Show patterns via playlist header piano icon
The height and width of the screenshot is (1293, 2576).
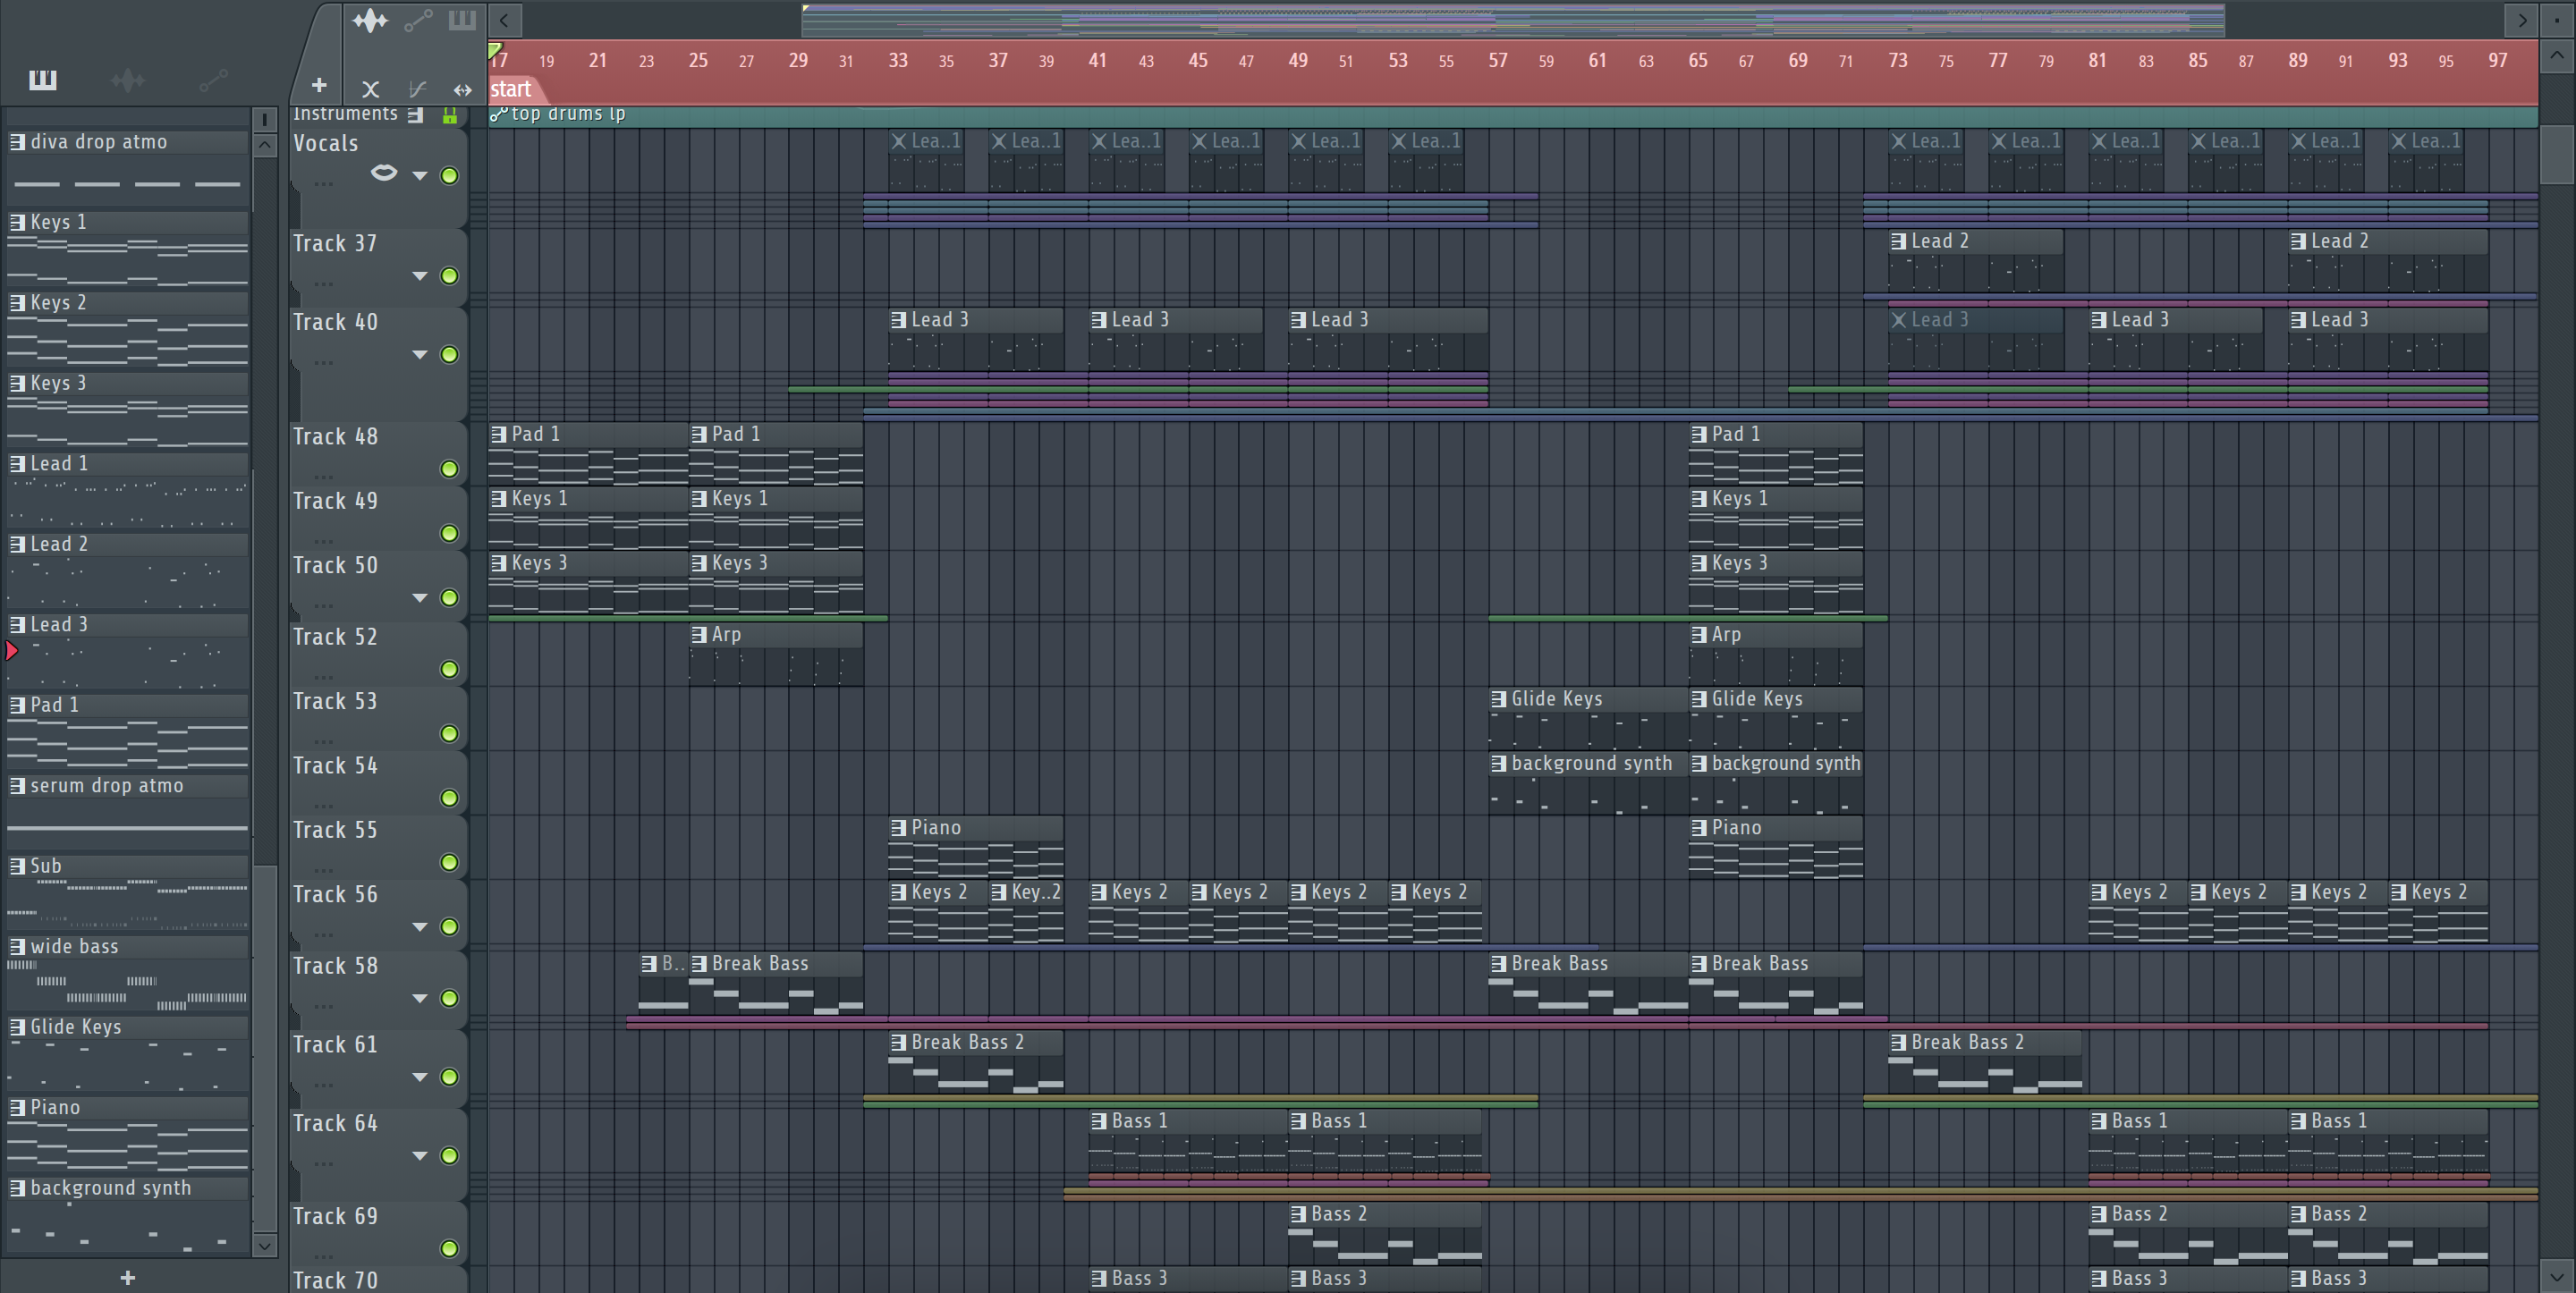[x=462, y=20]
